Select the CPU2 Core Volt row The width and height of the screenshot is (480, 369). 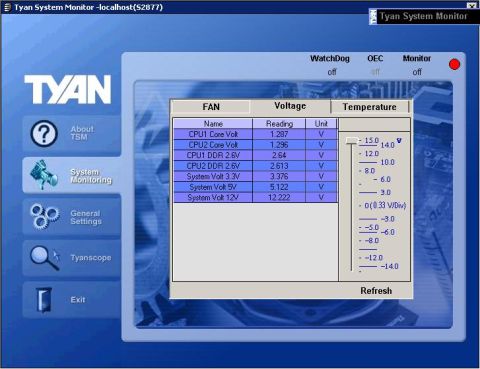pyautogui.click(x=255, y=145)
